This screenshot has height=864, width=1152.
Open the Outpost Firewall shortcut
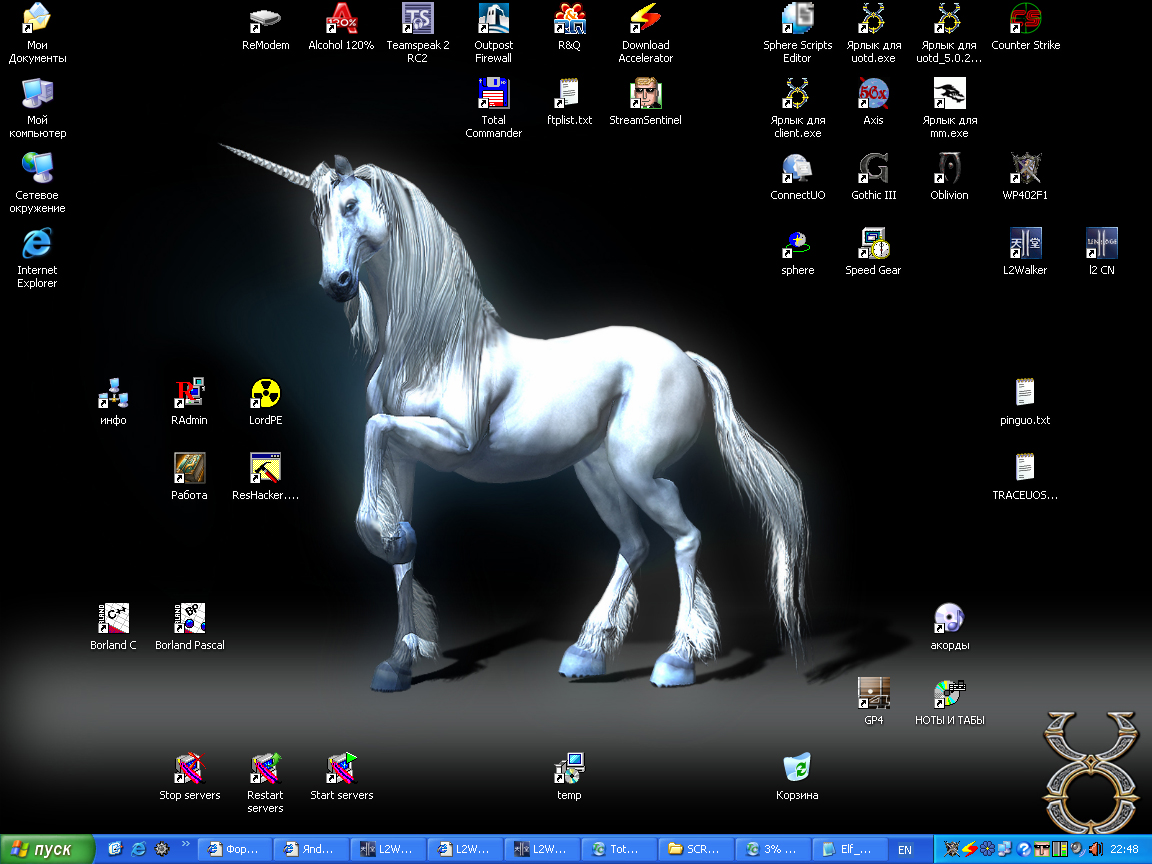click(x=493, y=19)
